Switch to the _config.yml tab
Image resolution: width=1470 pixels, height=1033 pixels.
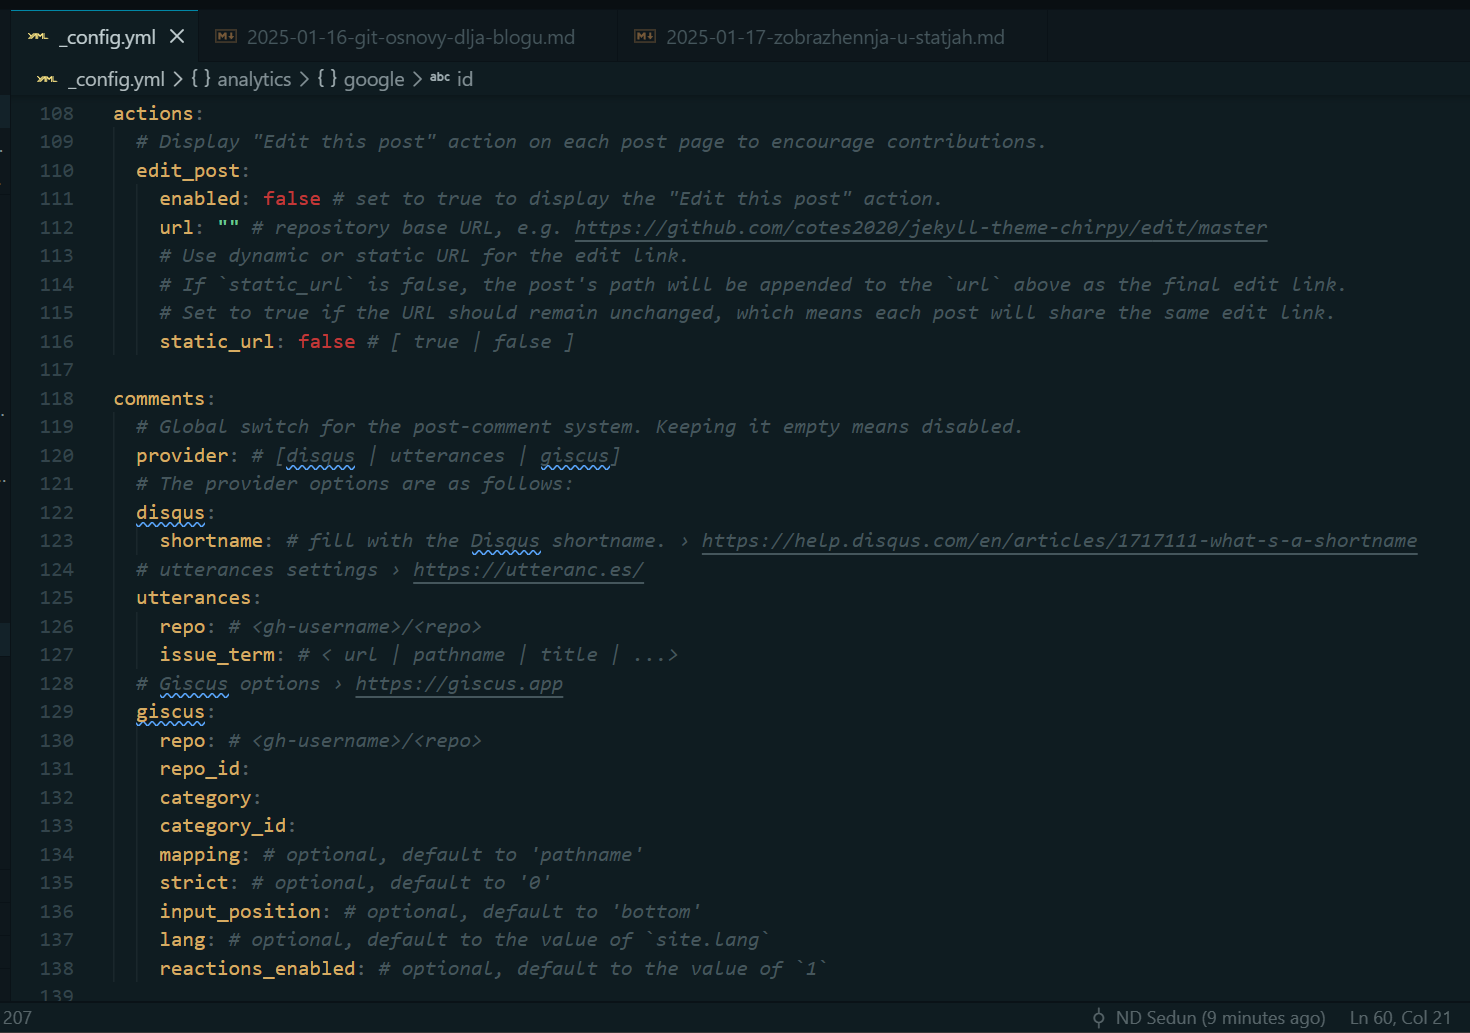coord(105,37)
